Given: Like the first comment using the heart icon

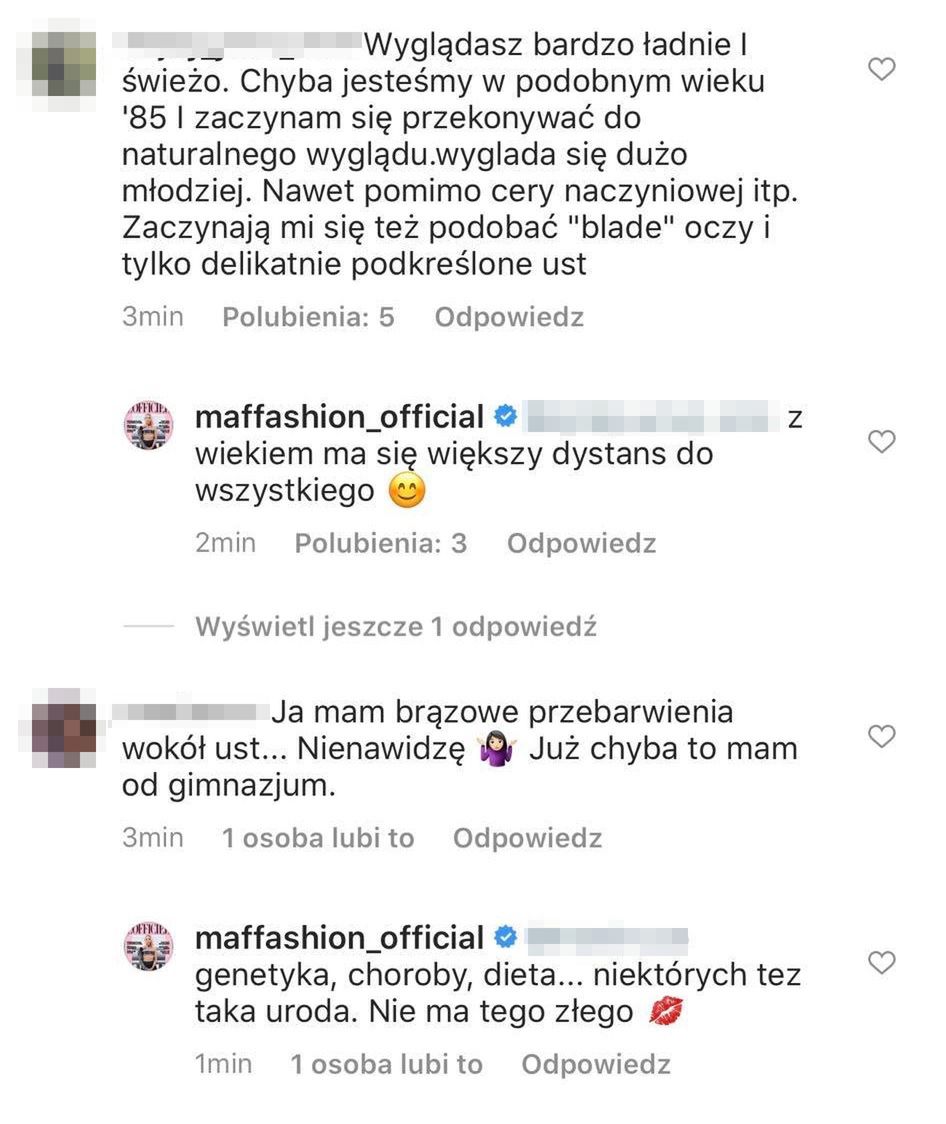Looking at the screenshot, I should click(x=881, y=69).
